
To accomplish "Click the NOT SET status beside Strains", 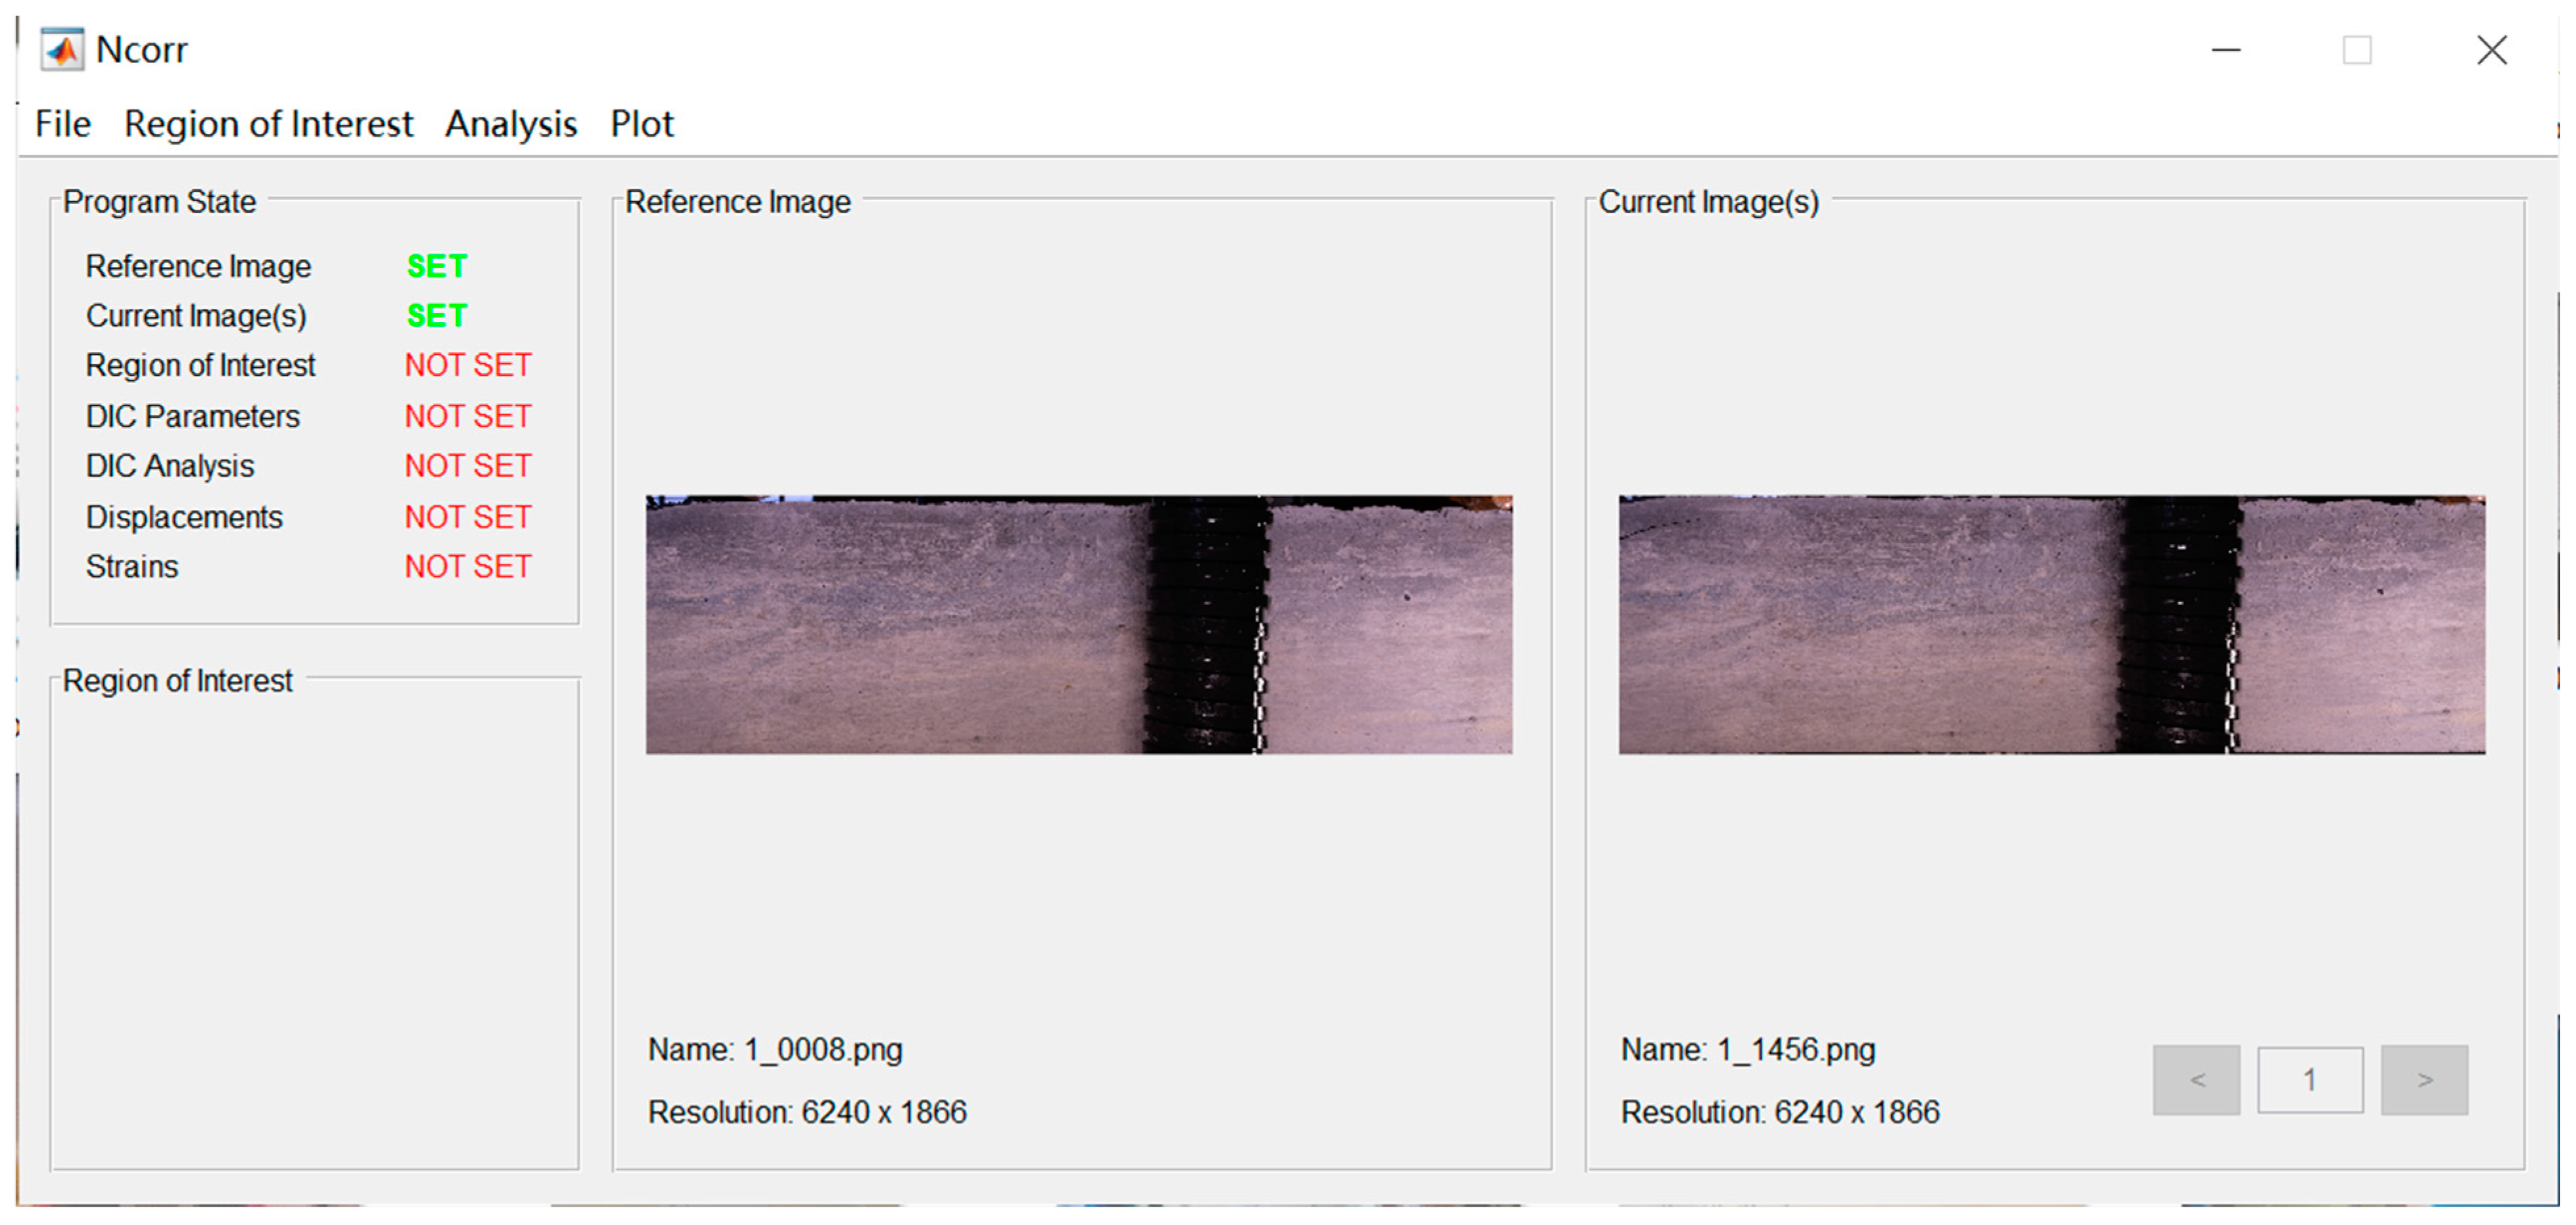I will pos(467,567).
